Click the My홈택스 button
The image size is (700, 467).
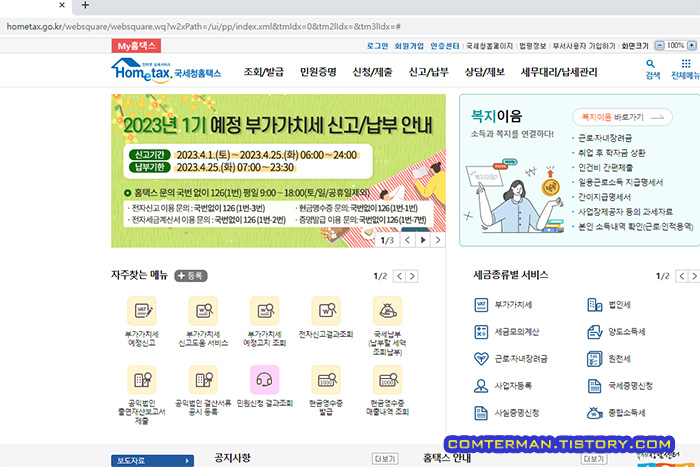[136, 46]
